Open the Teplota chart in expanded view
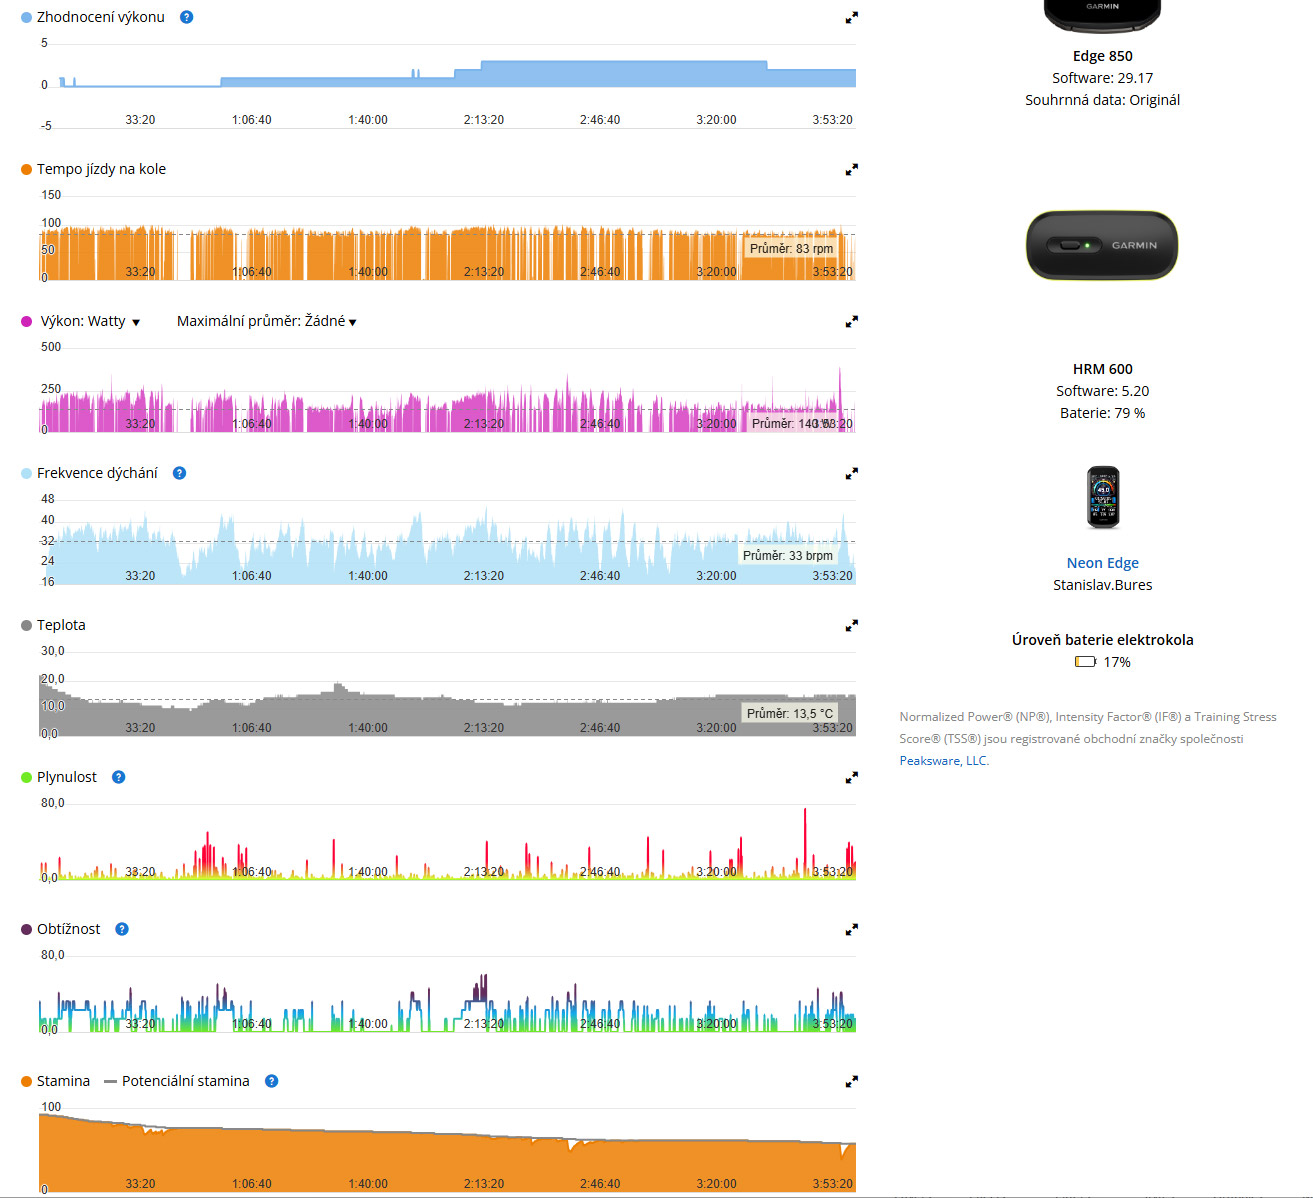1313x1198 pixels. 851,626
